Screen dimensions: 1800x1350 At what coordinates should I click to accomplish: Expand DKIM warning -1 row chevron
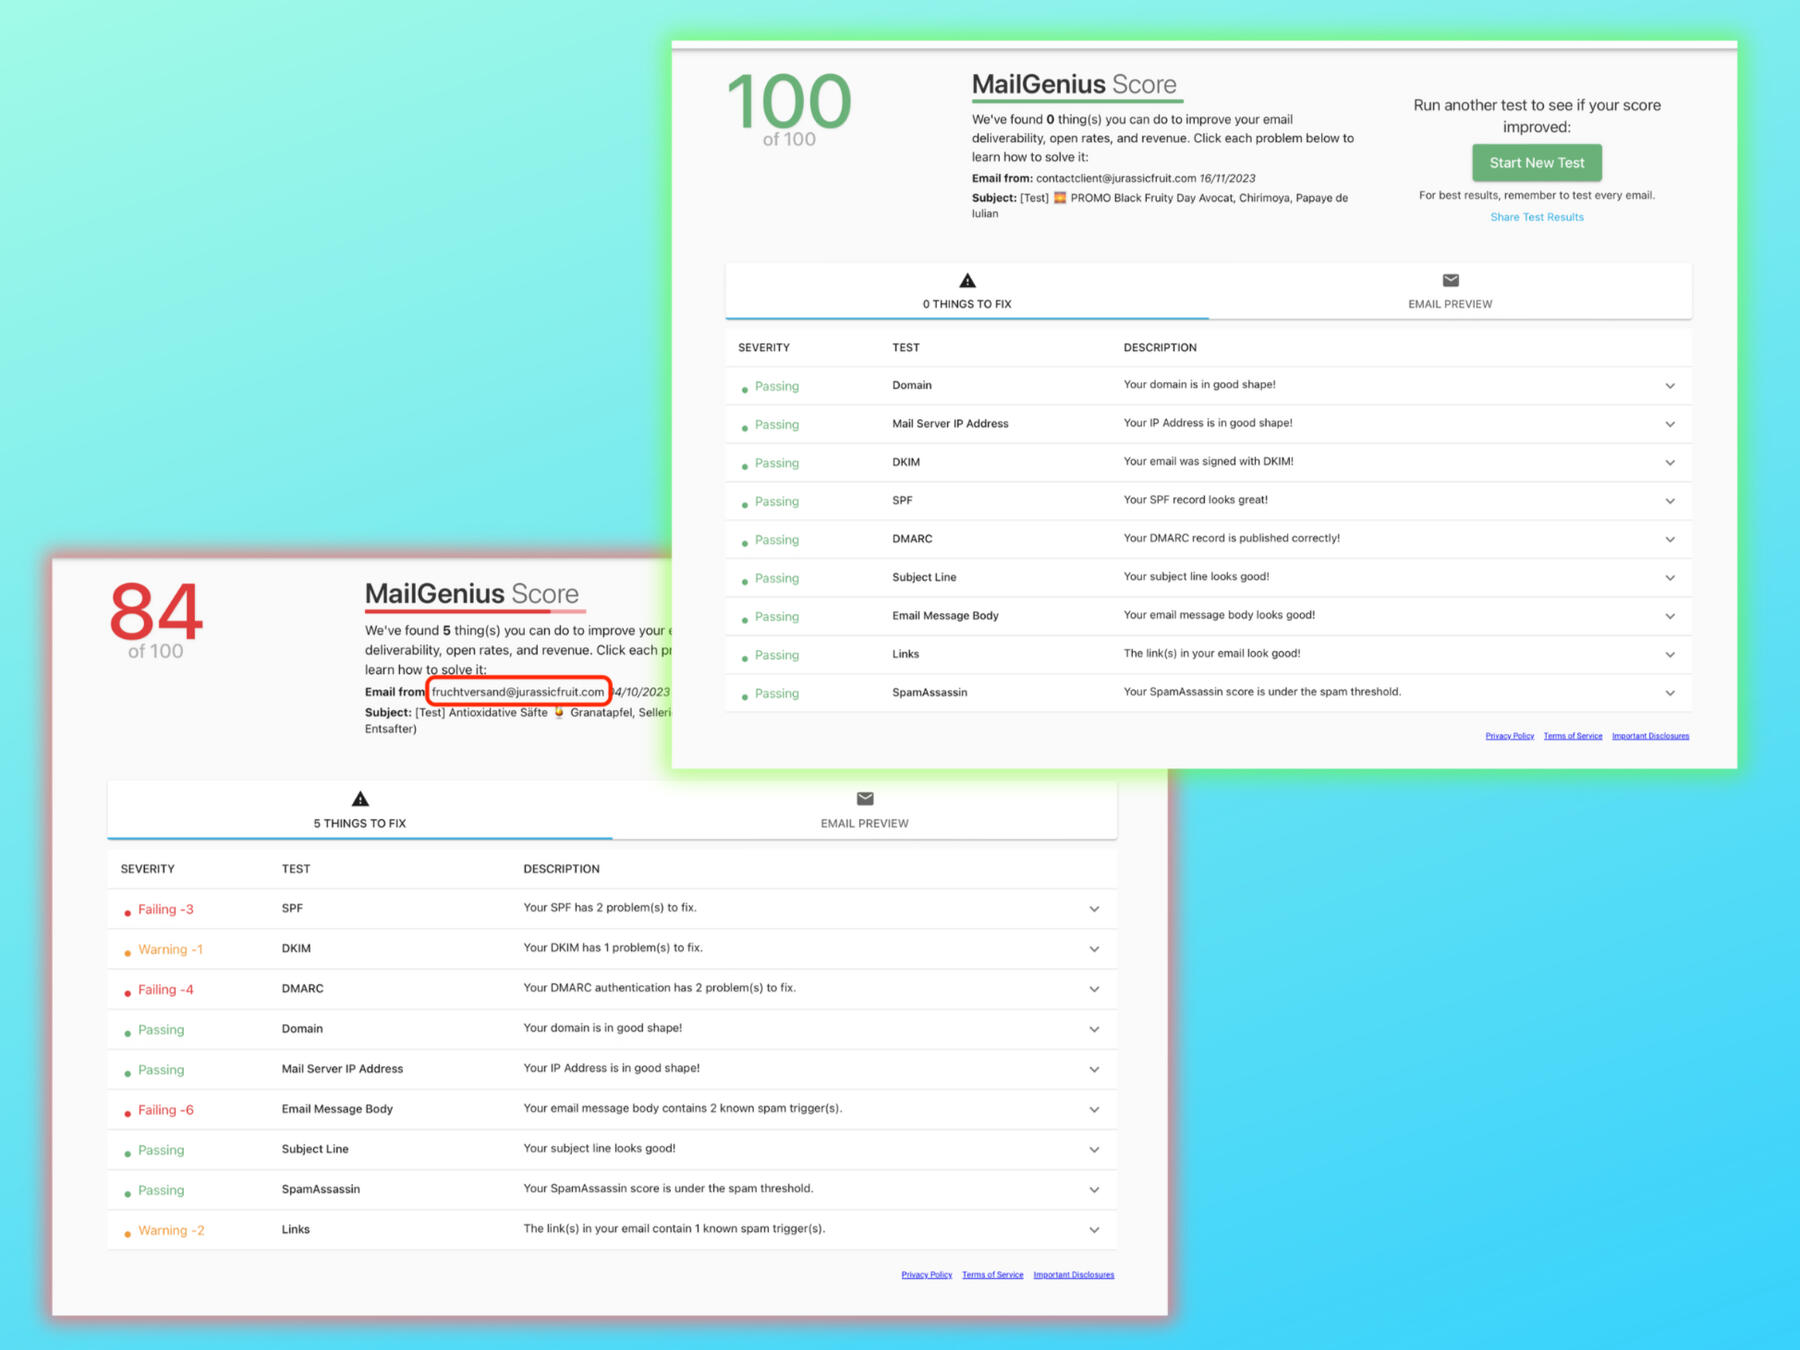pyautogui.click(x=1094, y=949)
